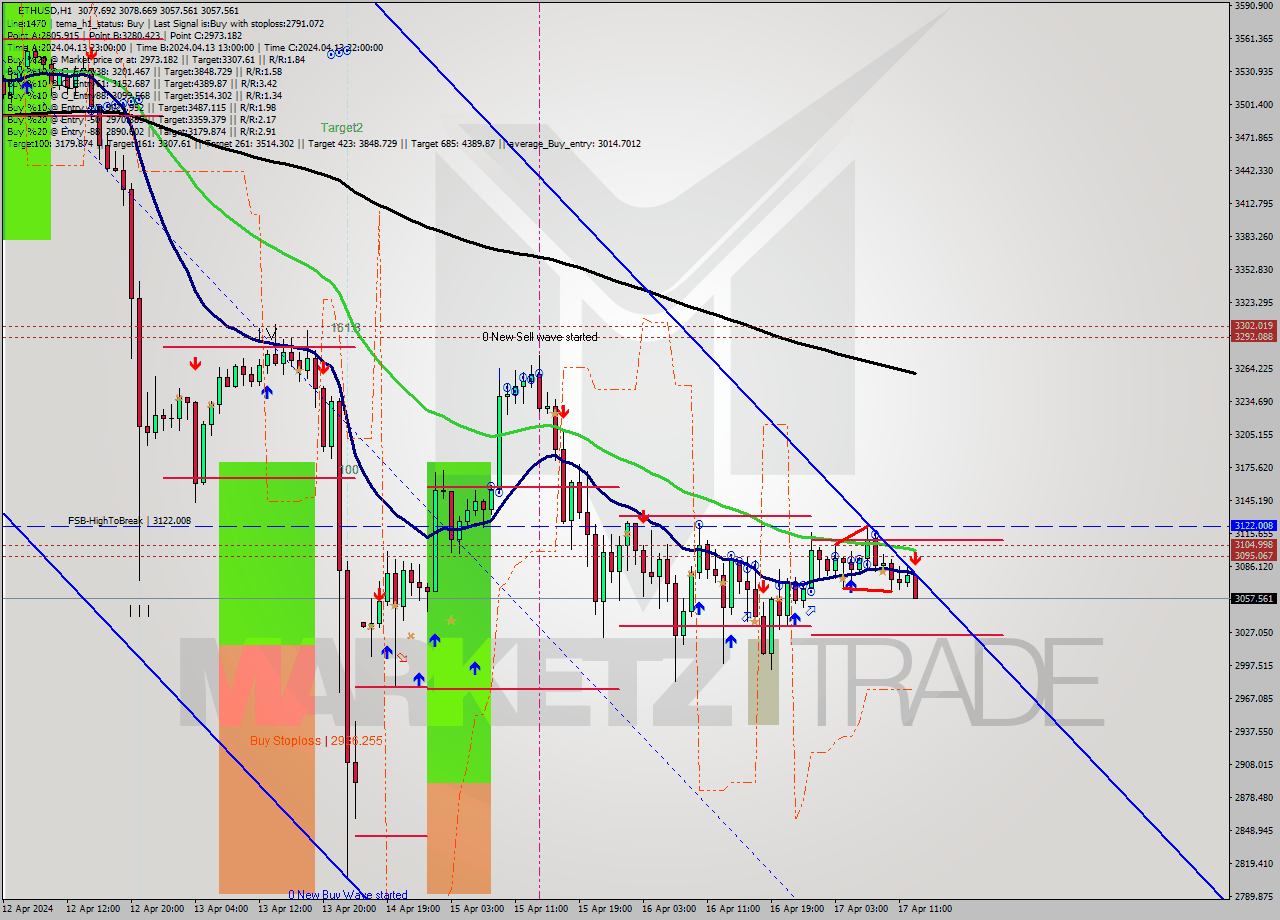This screenshot has width=1280, height=920.
Task: Click the 2908.015 price axis label
Action: tap(1254, 765)
